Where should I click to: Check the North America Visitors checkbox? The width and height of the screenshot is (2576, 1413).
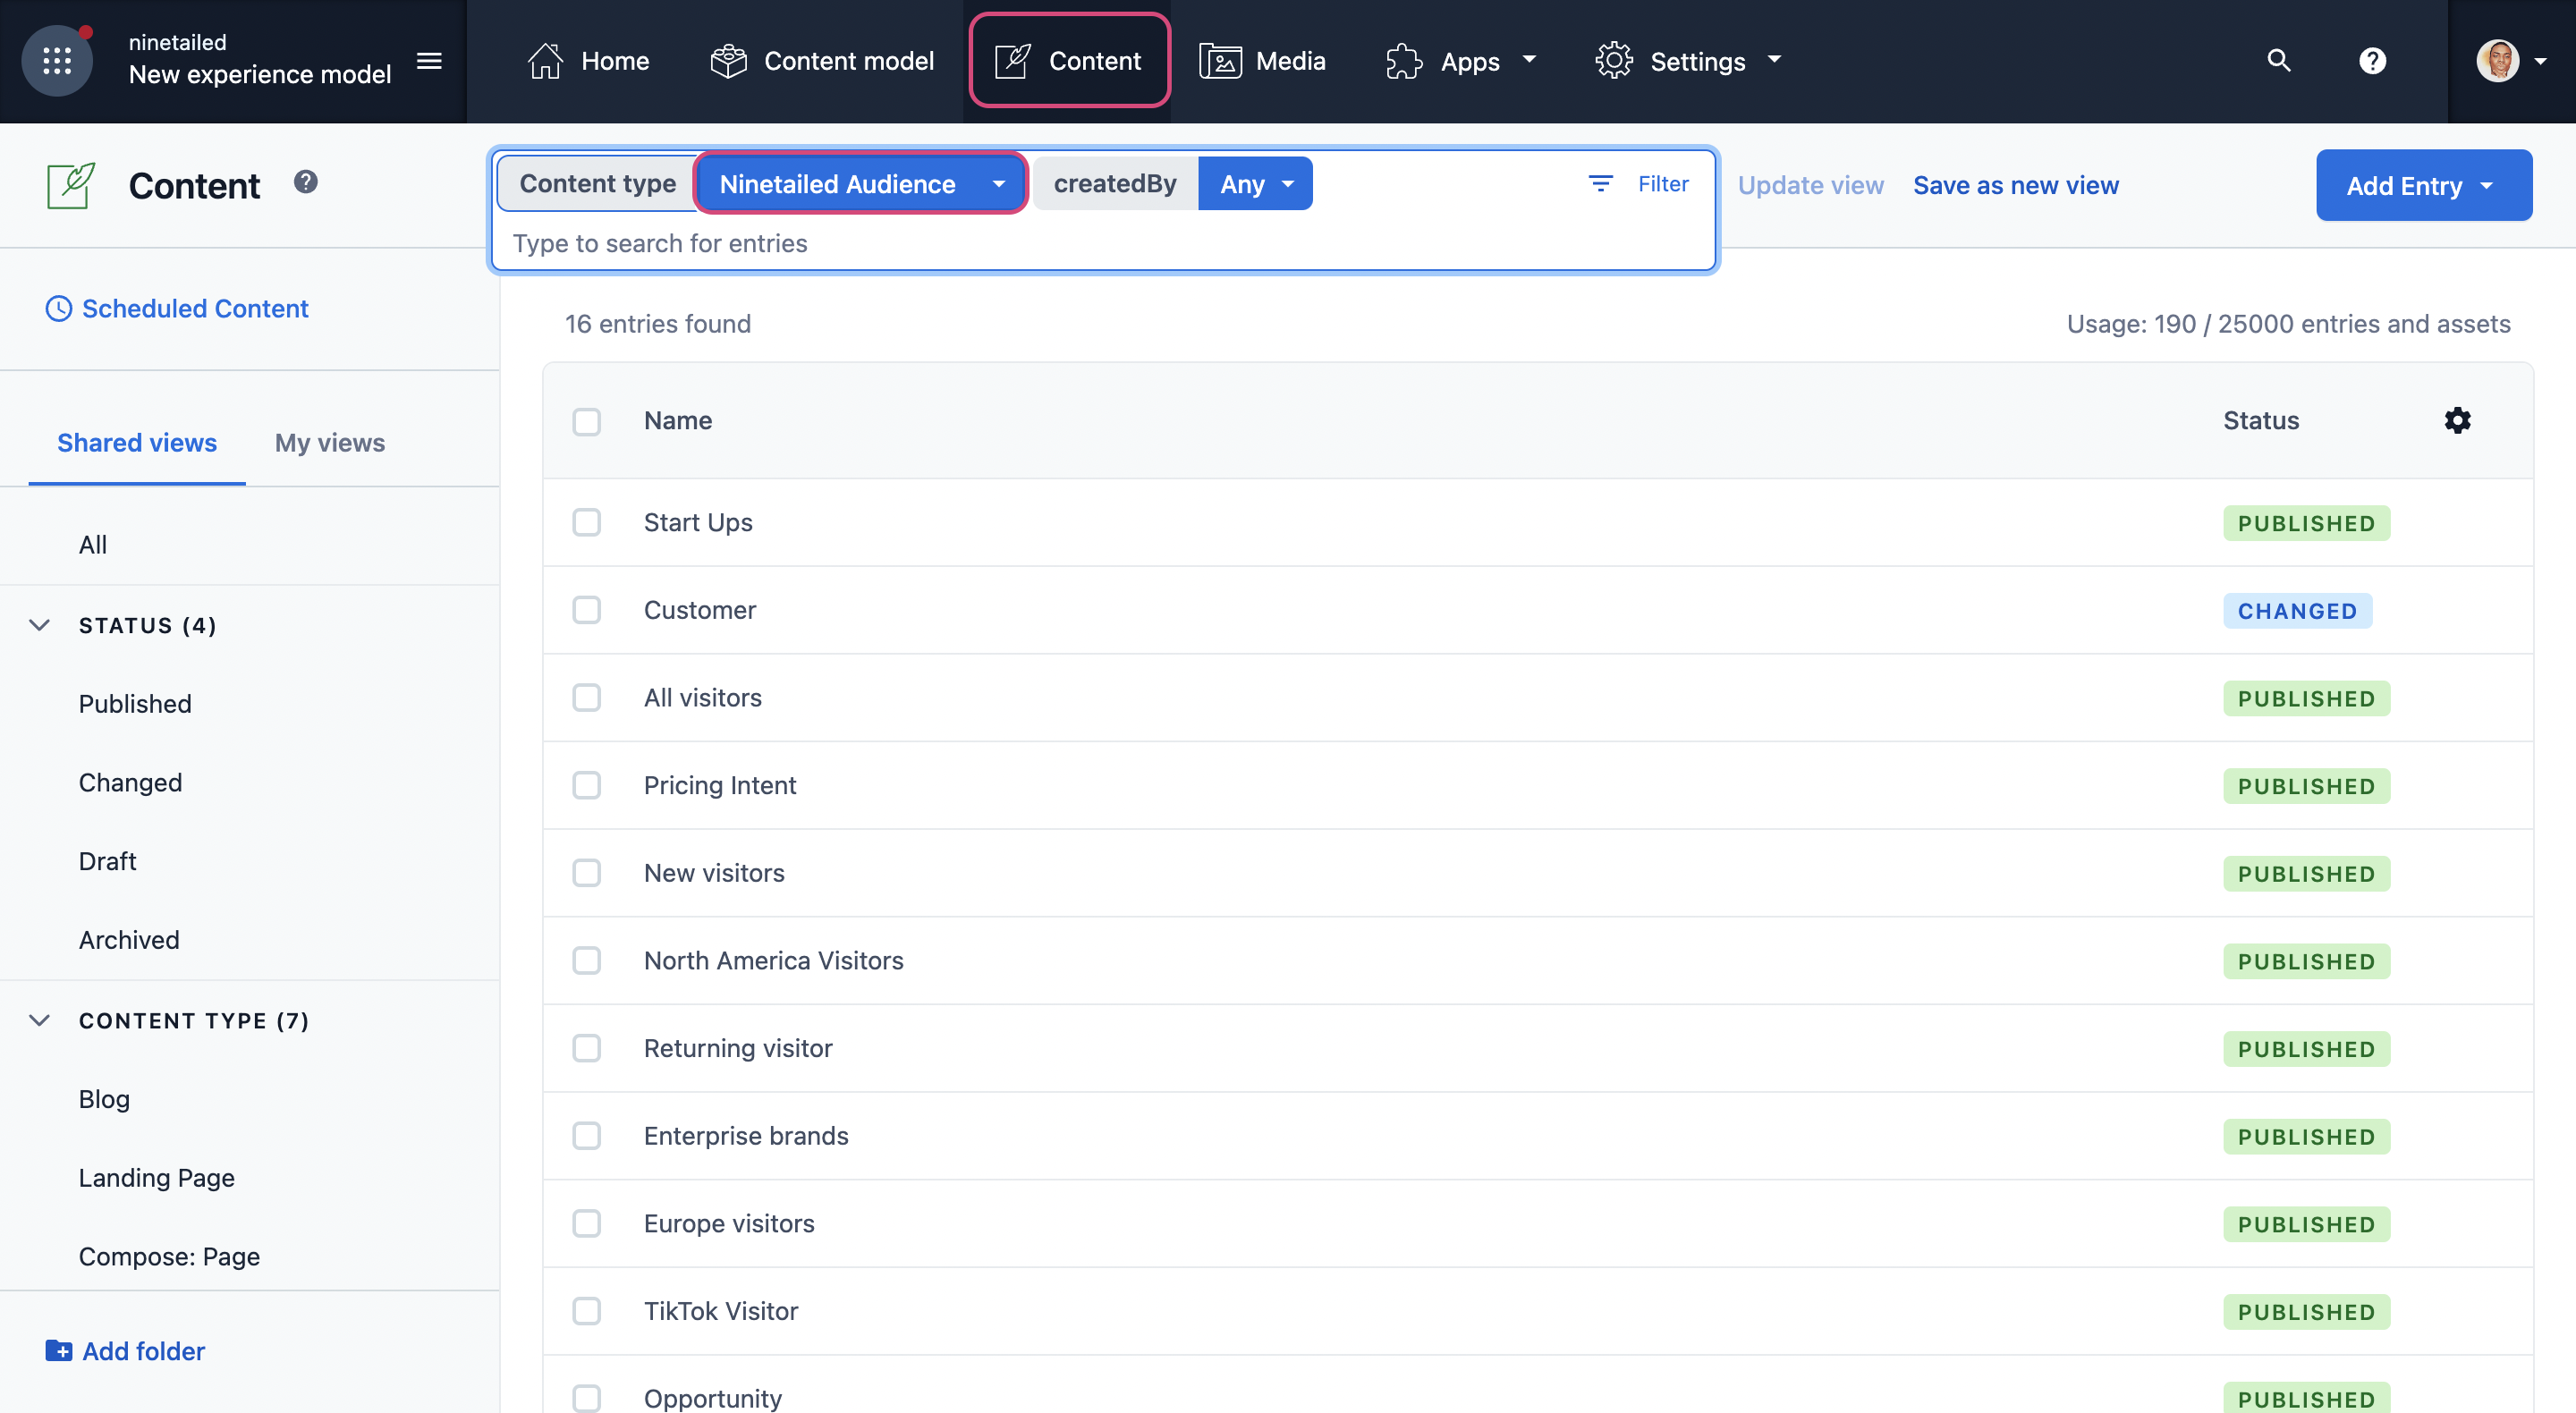(x=587, y=960)
